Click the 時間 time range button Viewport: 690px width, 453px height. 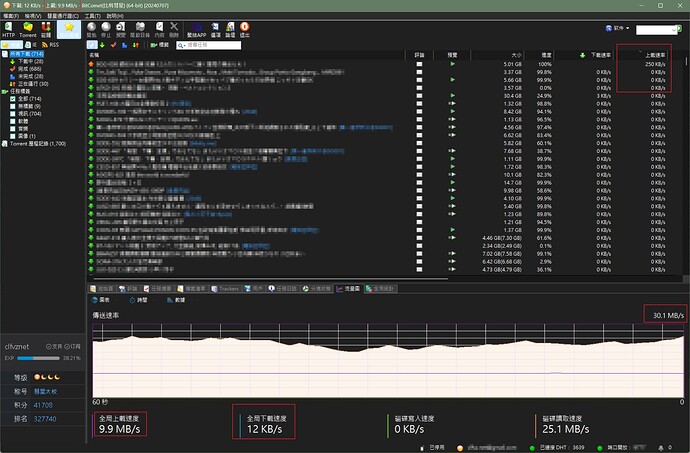click(138, 300)
